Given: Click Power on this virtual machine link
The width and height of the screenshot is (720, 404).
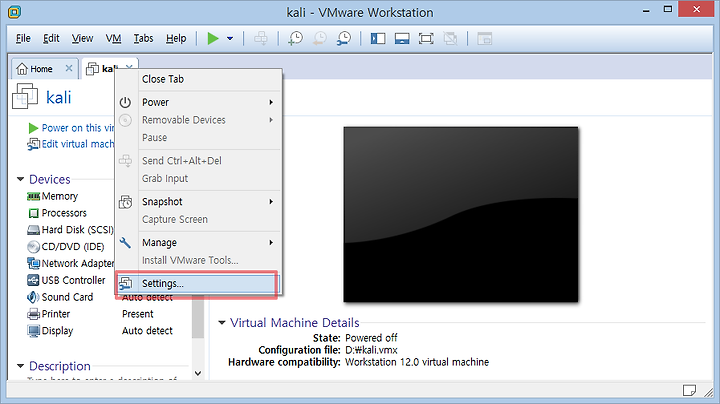Looking at the screenshot, I should click(71, 128).
